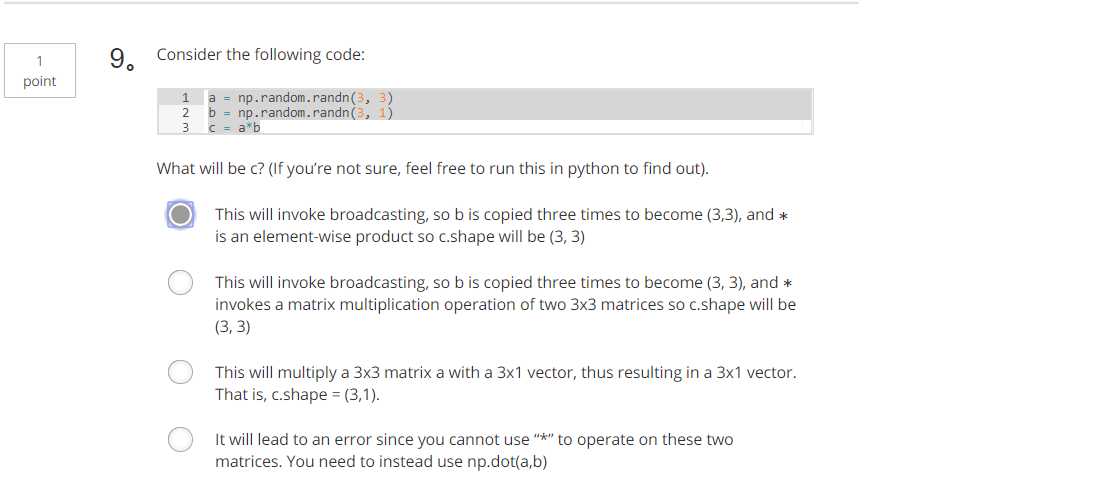Click the "Consider the following code:" text
Screen dimensions: 1097x478
point(261,55)
